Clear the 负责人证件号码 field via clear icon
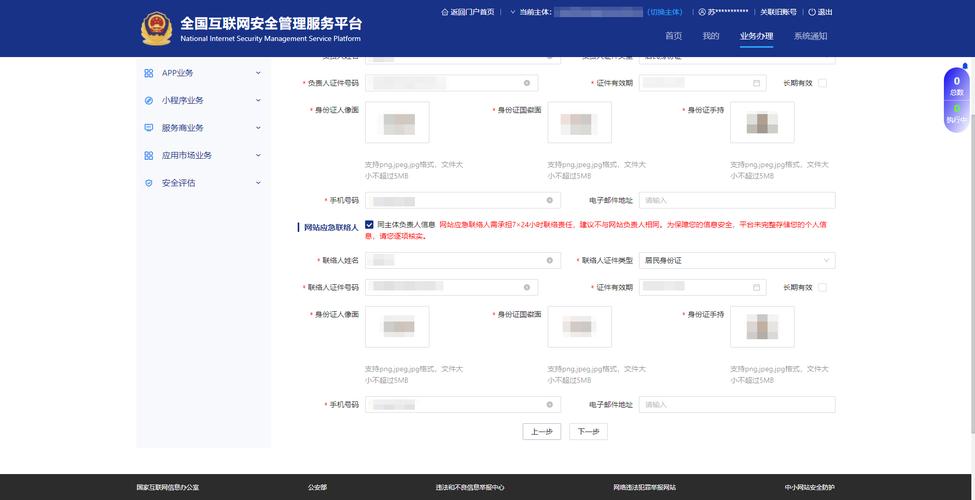This screenshot has height=500, width=975. click(527, 83)
